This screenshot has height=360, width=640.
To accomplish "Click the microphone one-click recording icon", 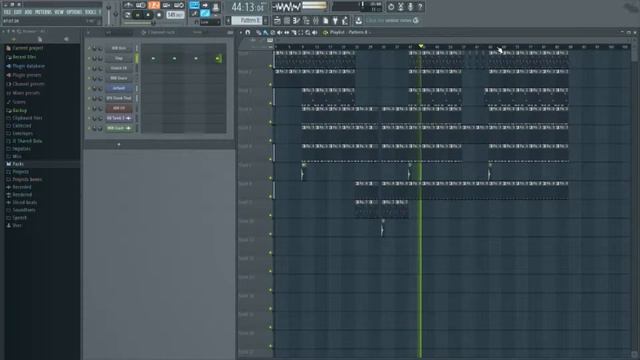I will click(411, 7).
